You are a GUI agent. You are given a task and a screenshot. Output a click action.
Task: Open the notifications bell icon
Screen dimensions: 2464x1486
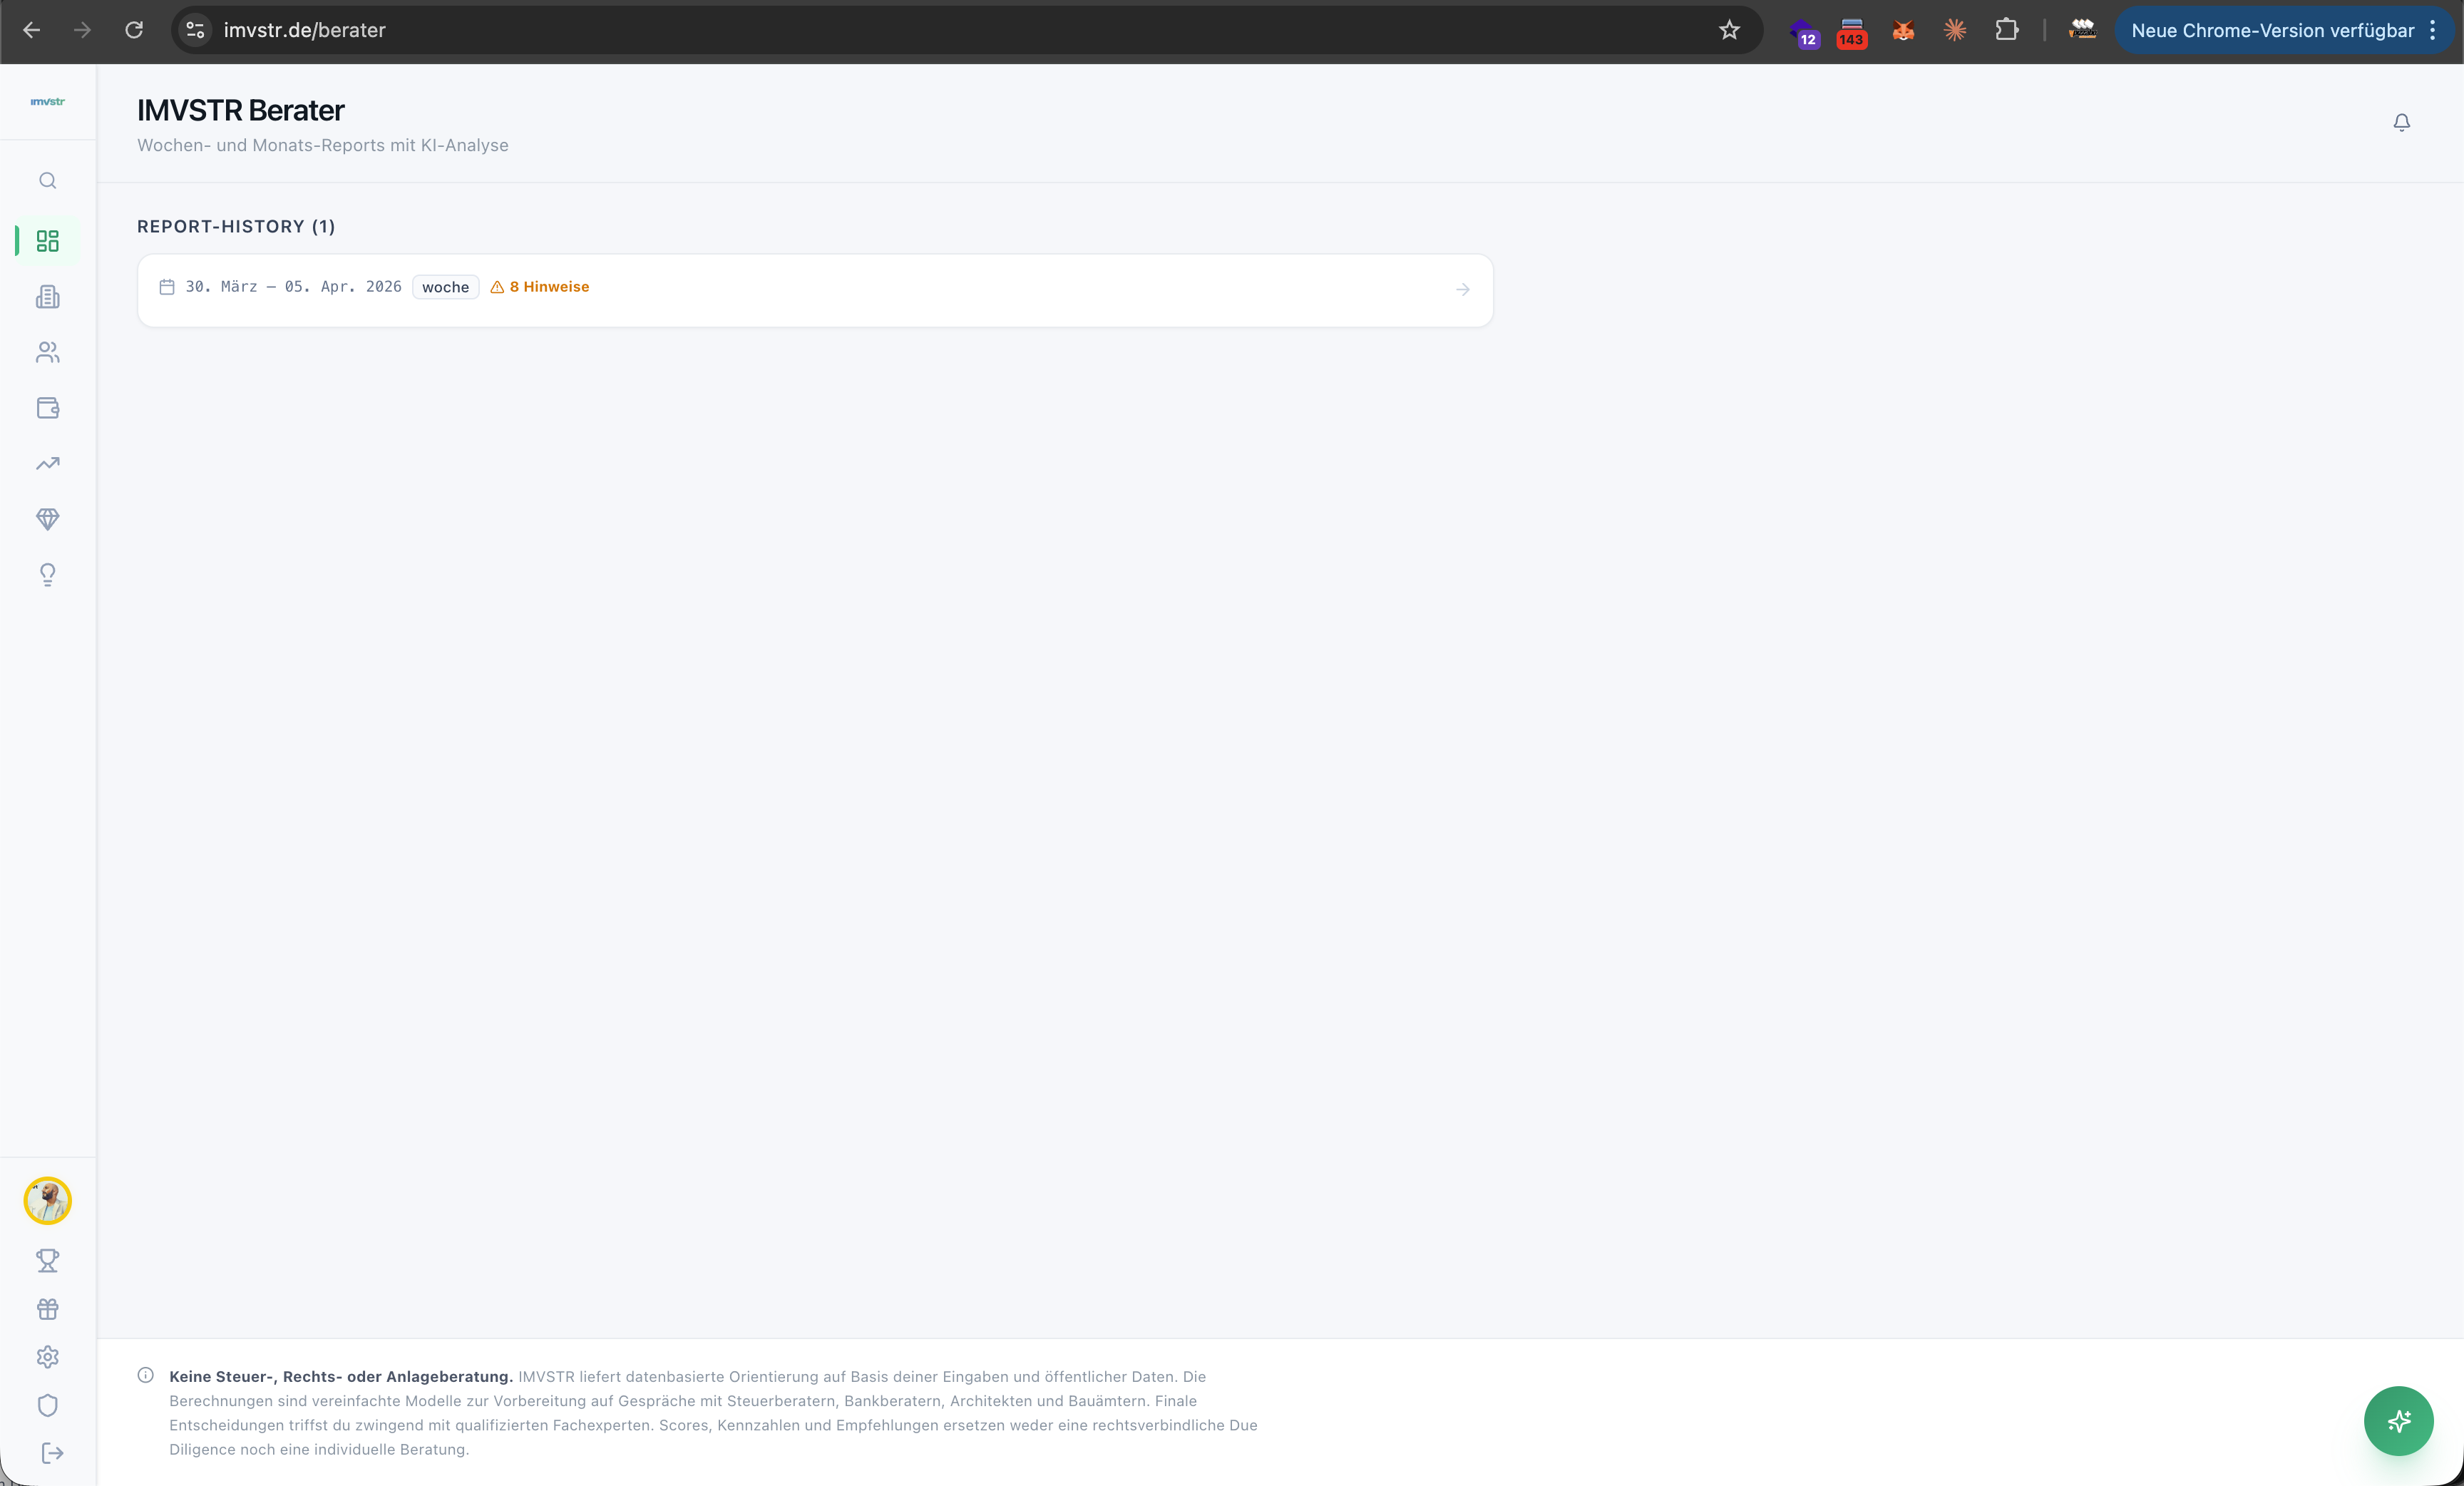(2401, 122)
